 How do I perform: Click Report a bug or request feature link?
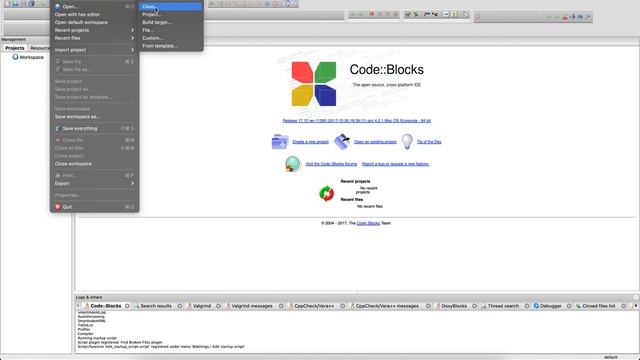(395, 164)
